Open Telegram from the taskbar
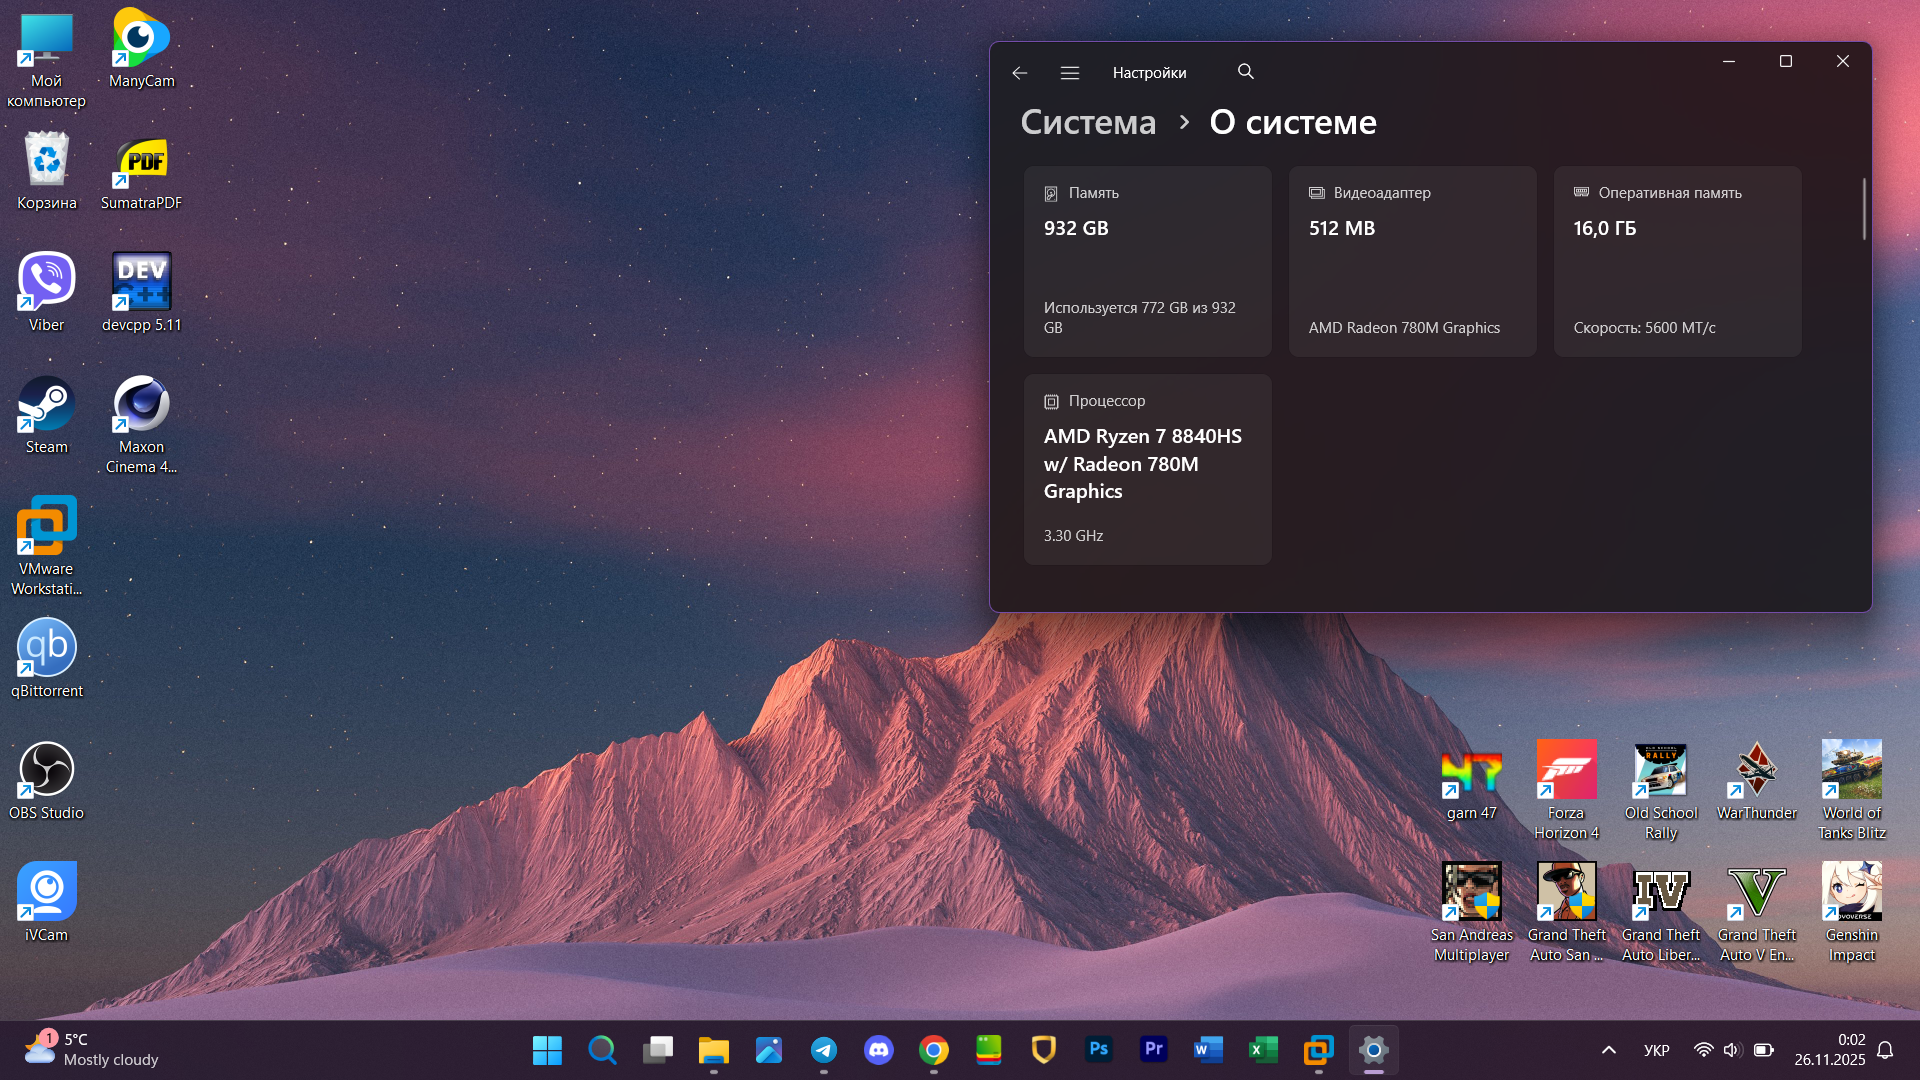Screen dimensions: 1920x1080 point(823,1050)
